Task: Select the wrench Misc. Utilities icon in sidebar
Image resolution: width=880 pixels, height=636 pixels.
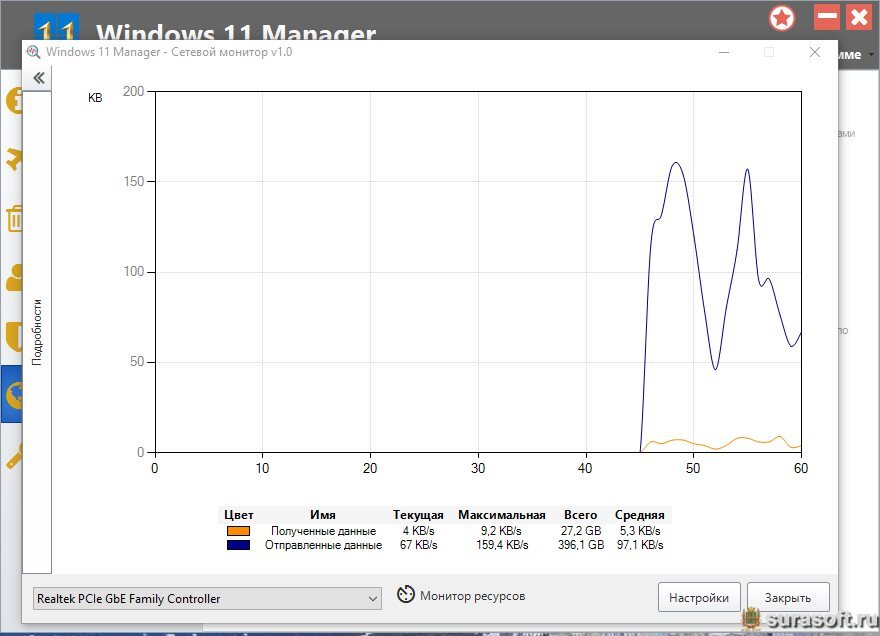Action: [x=14, y=455]
